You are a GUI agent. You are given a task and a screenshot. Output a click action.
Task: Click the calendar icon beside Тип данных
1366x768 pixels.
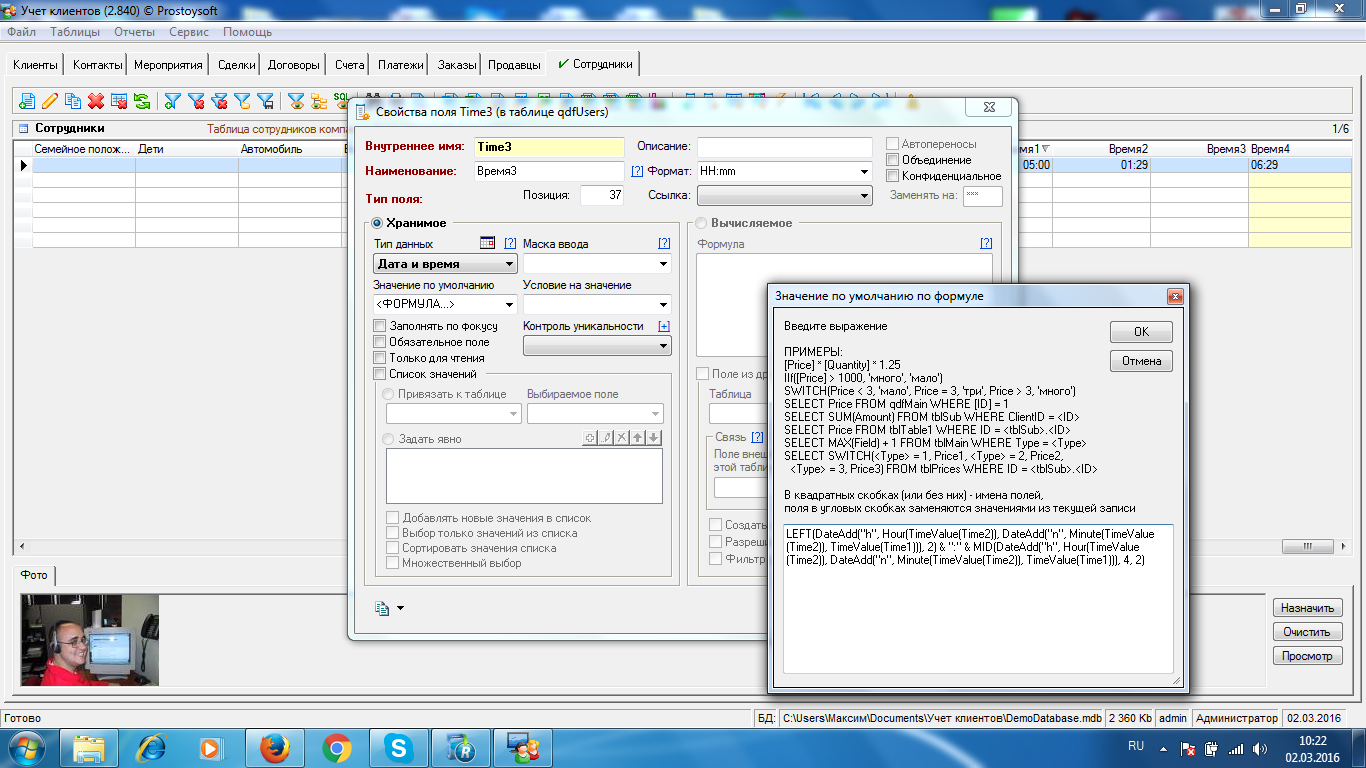point(487,243)
